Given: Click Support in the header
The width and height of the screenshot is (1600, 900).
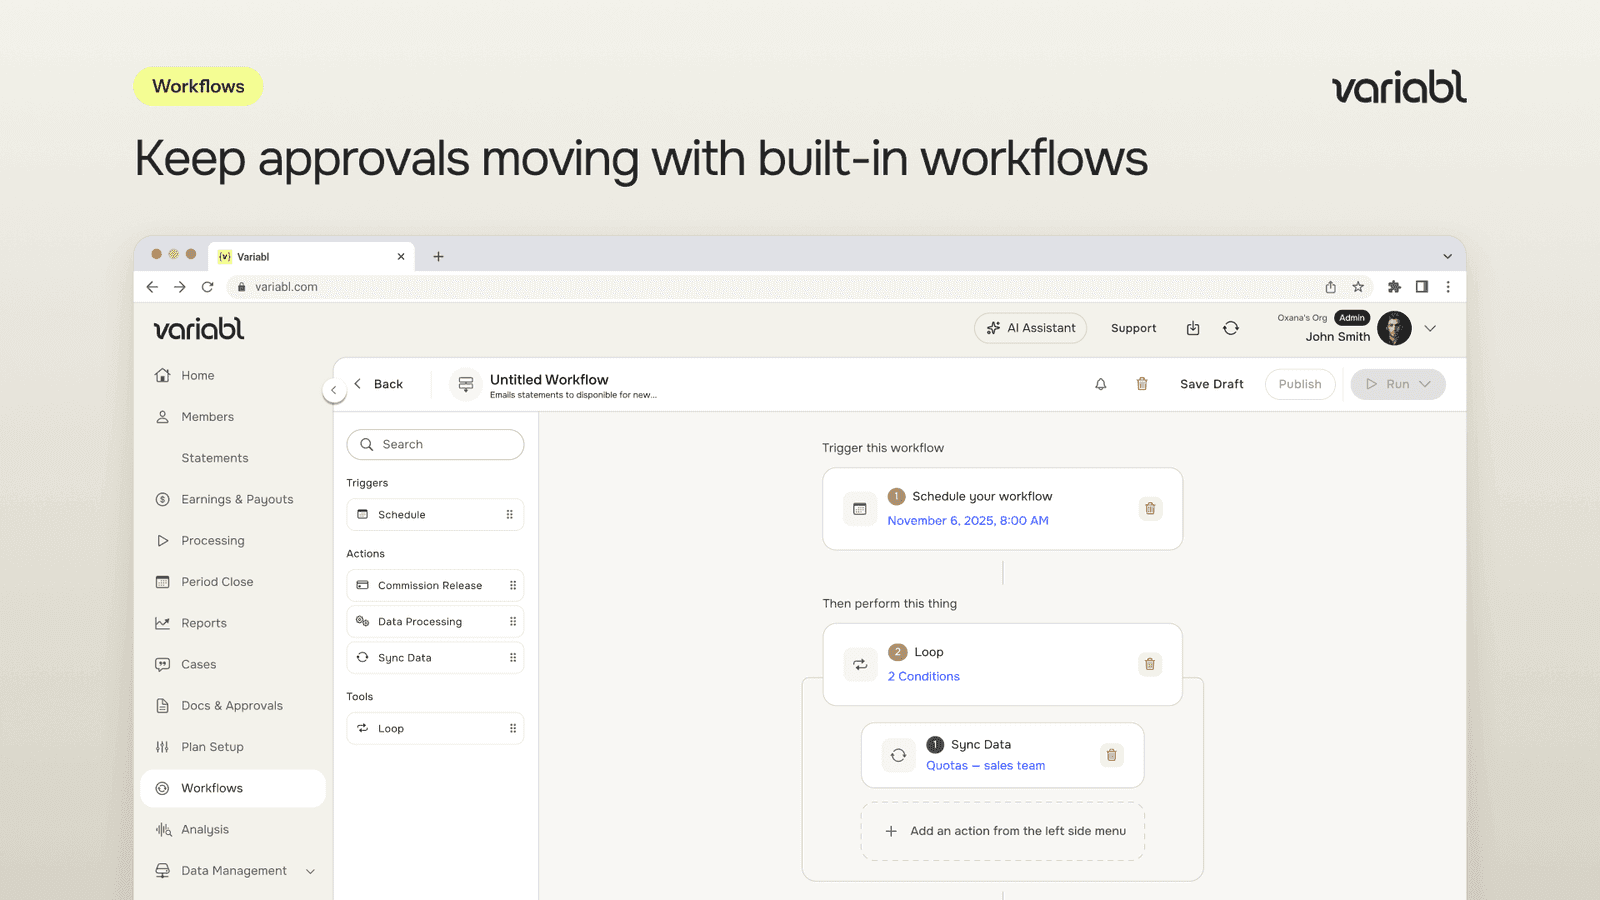Looking at the screenshot, I should [x=1133, y=328].
